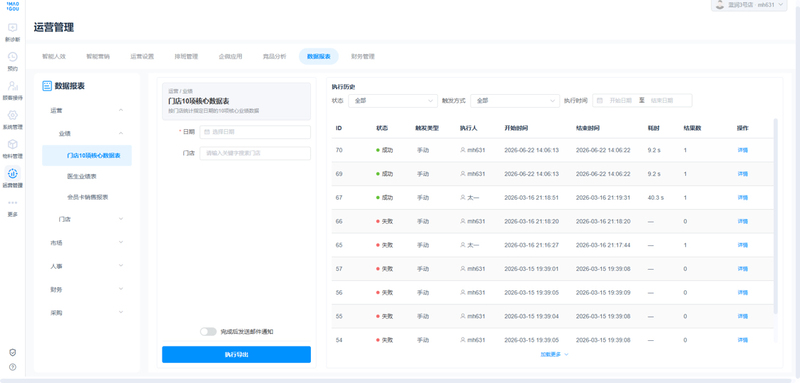This screenshot has height=383, width=800.
Task: Open the 预约 clock icon in sidebar
Action: [13, 57]
